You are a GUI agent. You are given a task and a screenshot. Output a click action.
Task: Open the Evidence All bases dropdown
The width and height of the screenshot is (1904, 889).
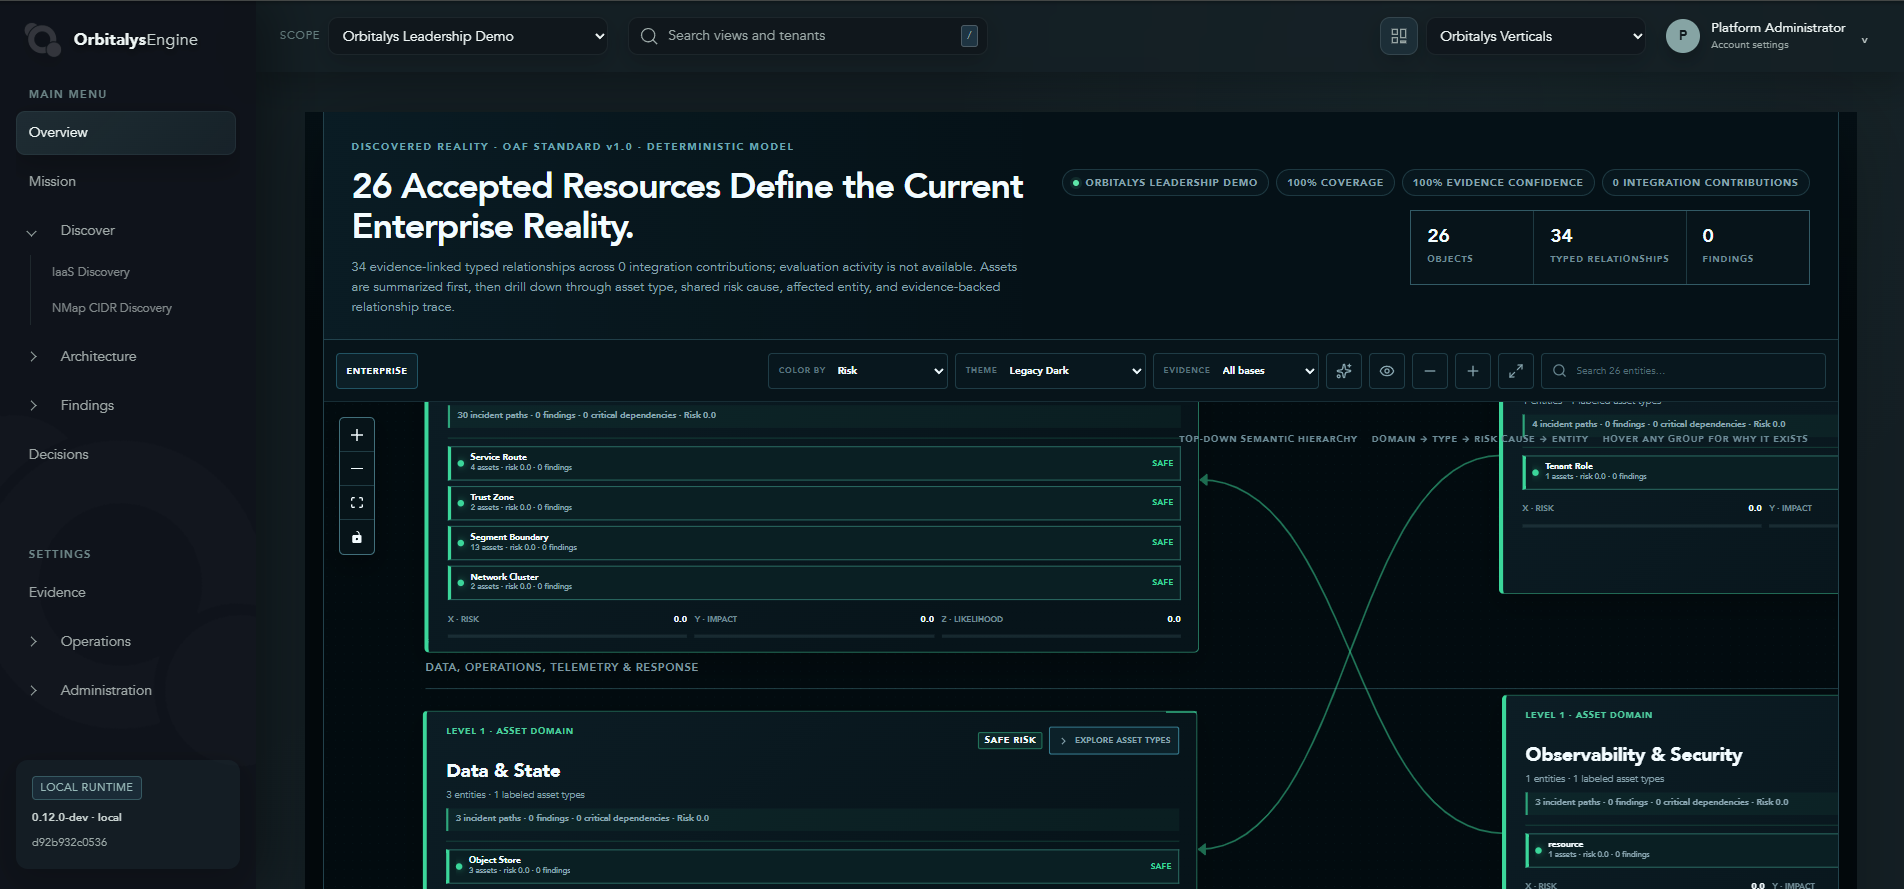point(1236,371)
